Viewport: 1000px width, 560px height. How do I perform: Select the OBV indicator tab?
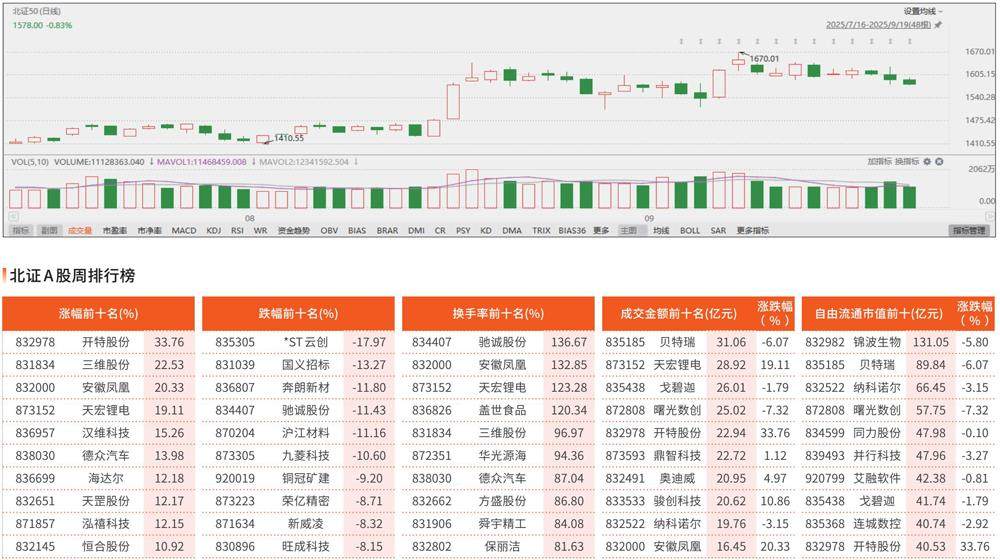tap(329, 230)
